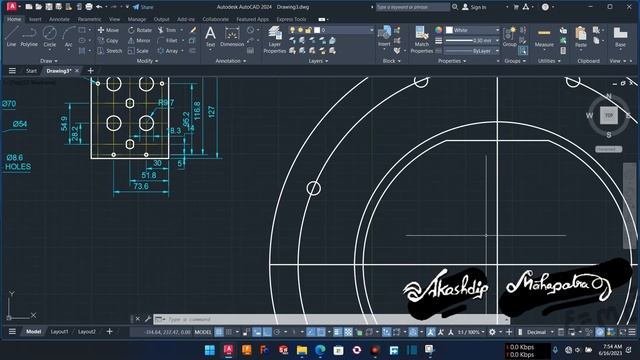
Task: Click the Scale tool
Action: (x=138, y=51)
